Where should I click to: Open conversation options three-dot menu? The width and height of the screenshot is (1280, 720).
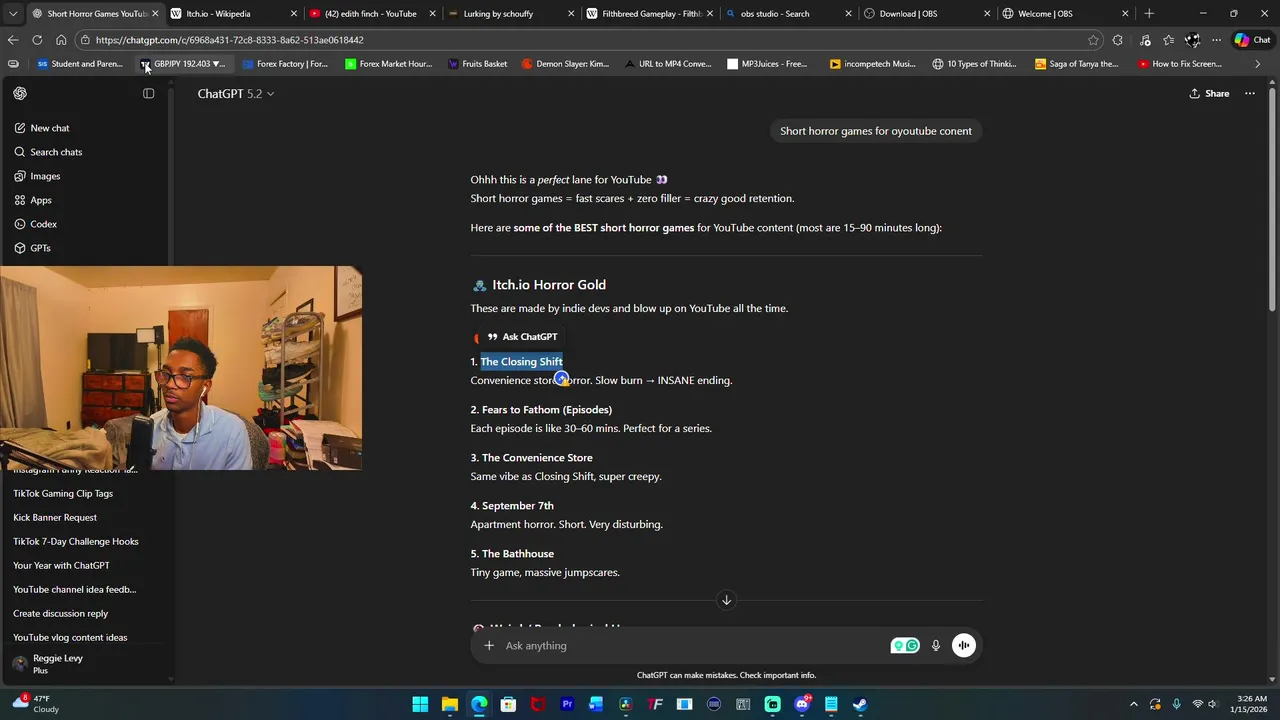tap(1250, 93)
